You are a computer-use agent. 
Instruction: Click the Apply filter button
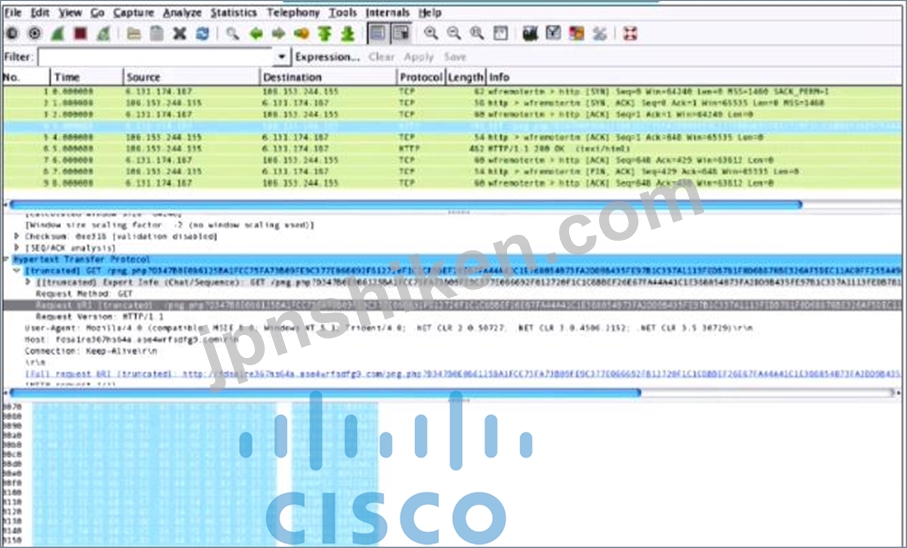click(x=419, y=57)
